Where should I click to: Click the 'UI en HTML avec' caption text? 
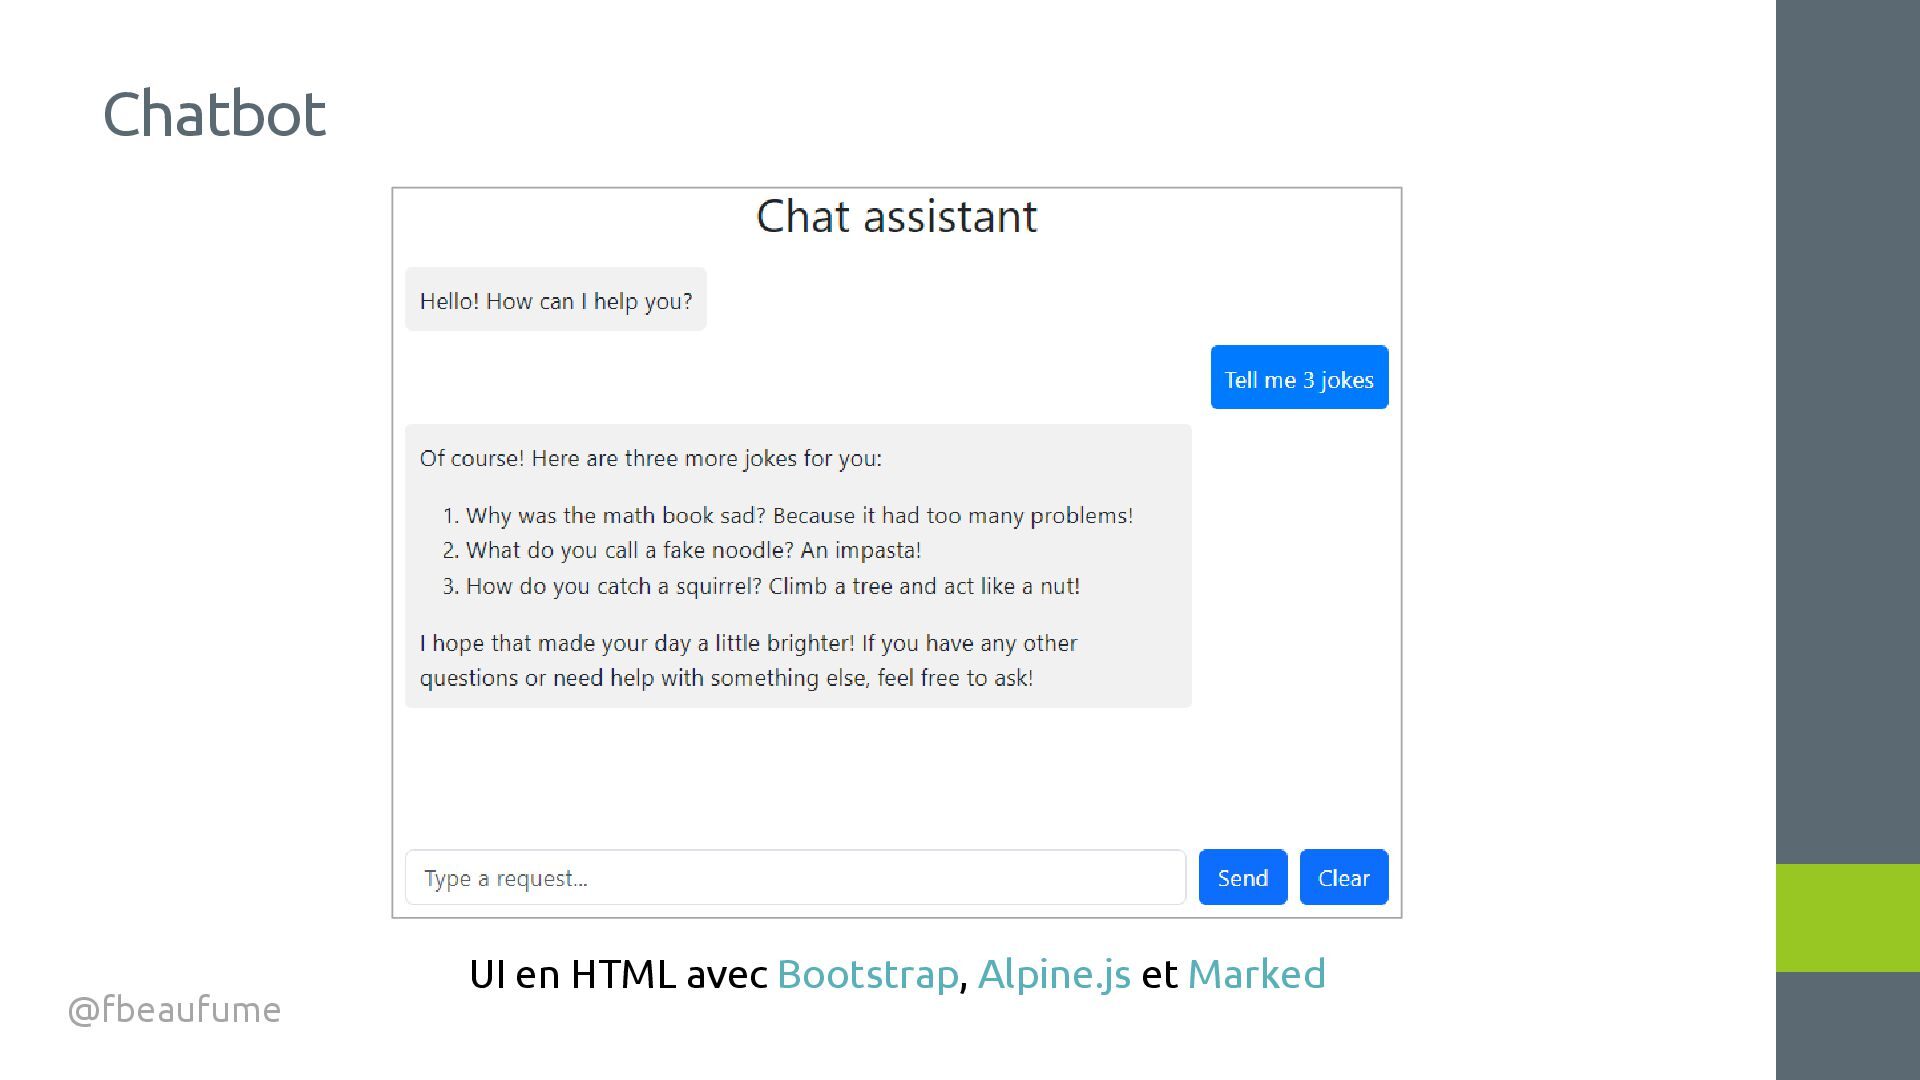[618, 974]
